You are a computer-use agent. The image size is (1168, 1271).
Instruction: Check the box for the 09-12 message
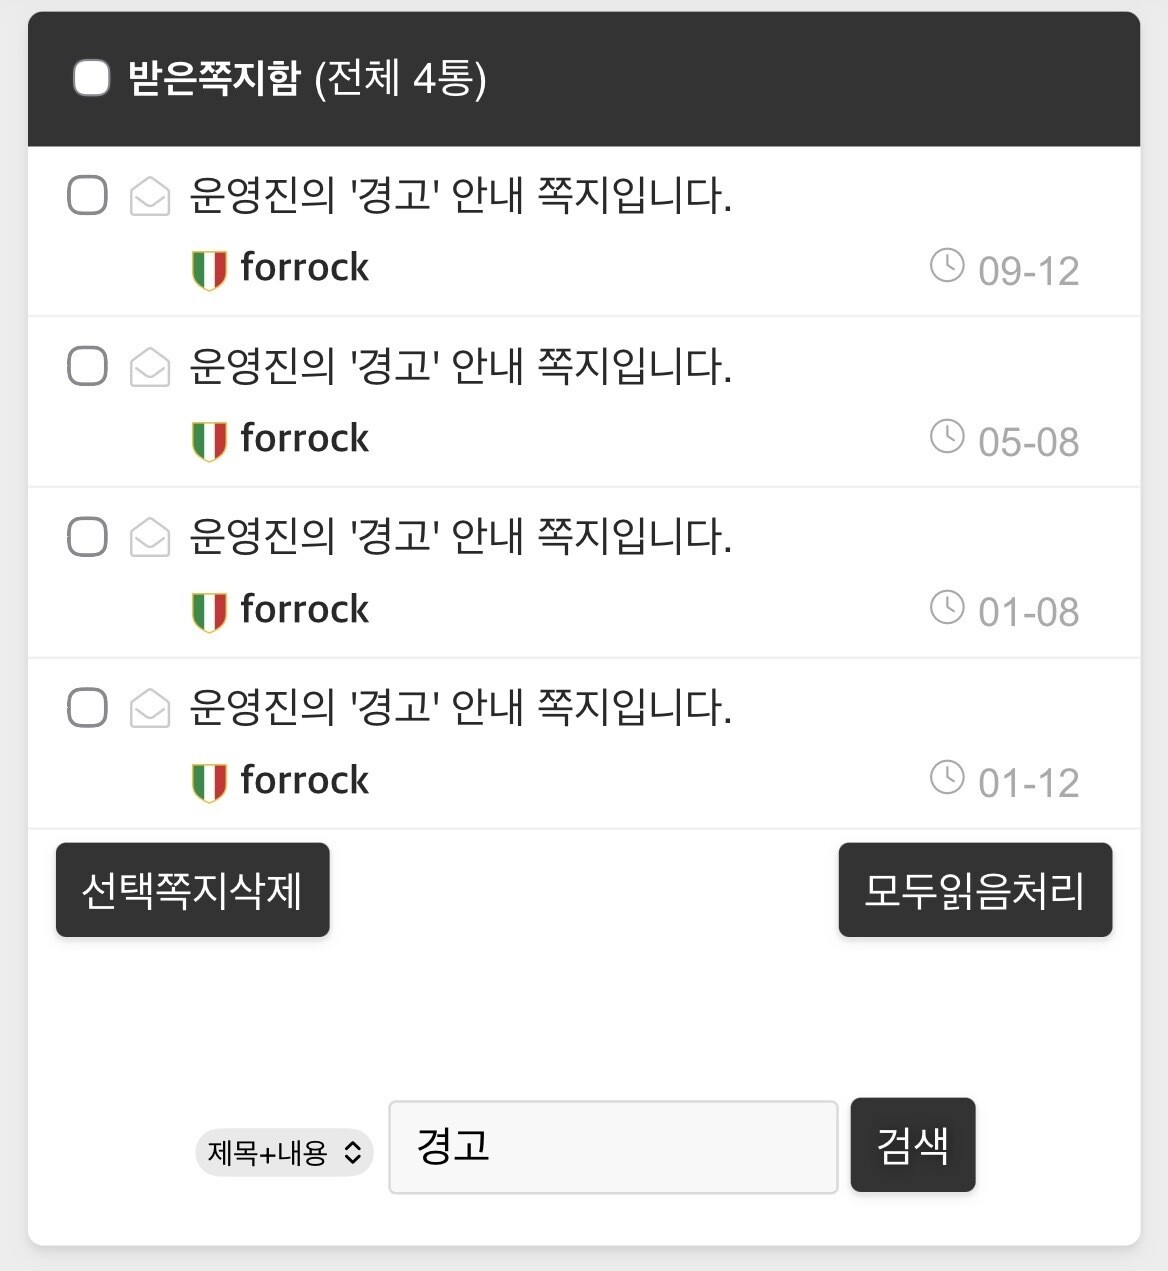click(x=87, y=195)
